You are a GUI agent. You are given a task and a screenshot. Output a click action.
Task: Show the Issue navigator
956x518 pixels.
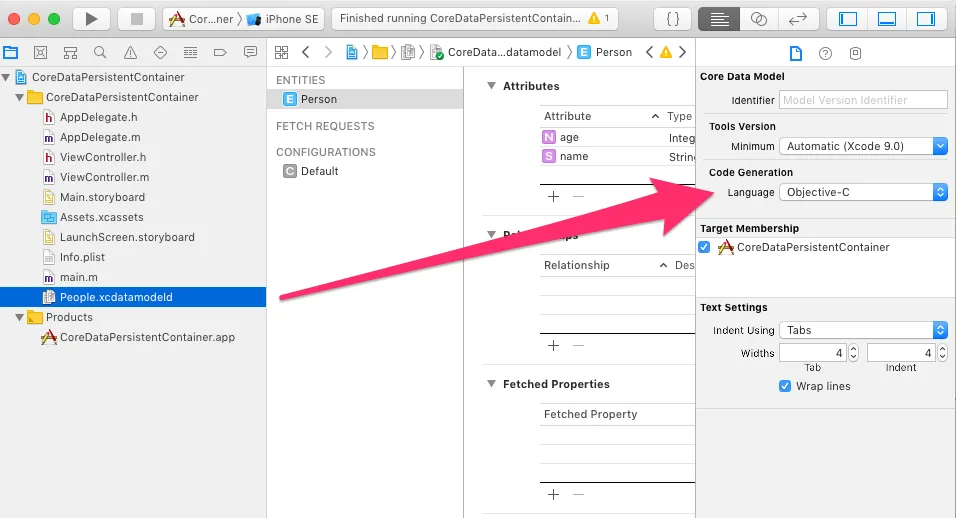click(x=130, y=52)
